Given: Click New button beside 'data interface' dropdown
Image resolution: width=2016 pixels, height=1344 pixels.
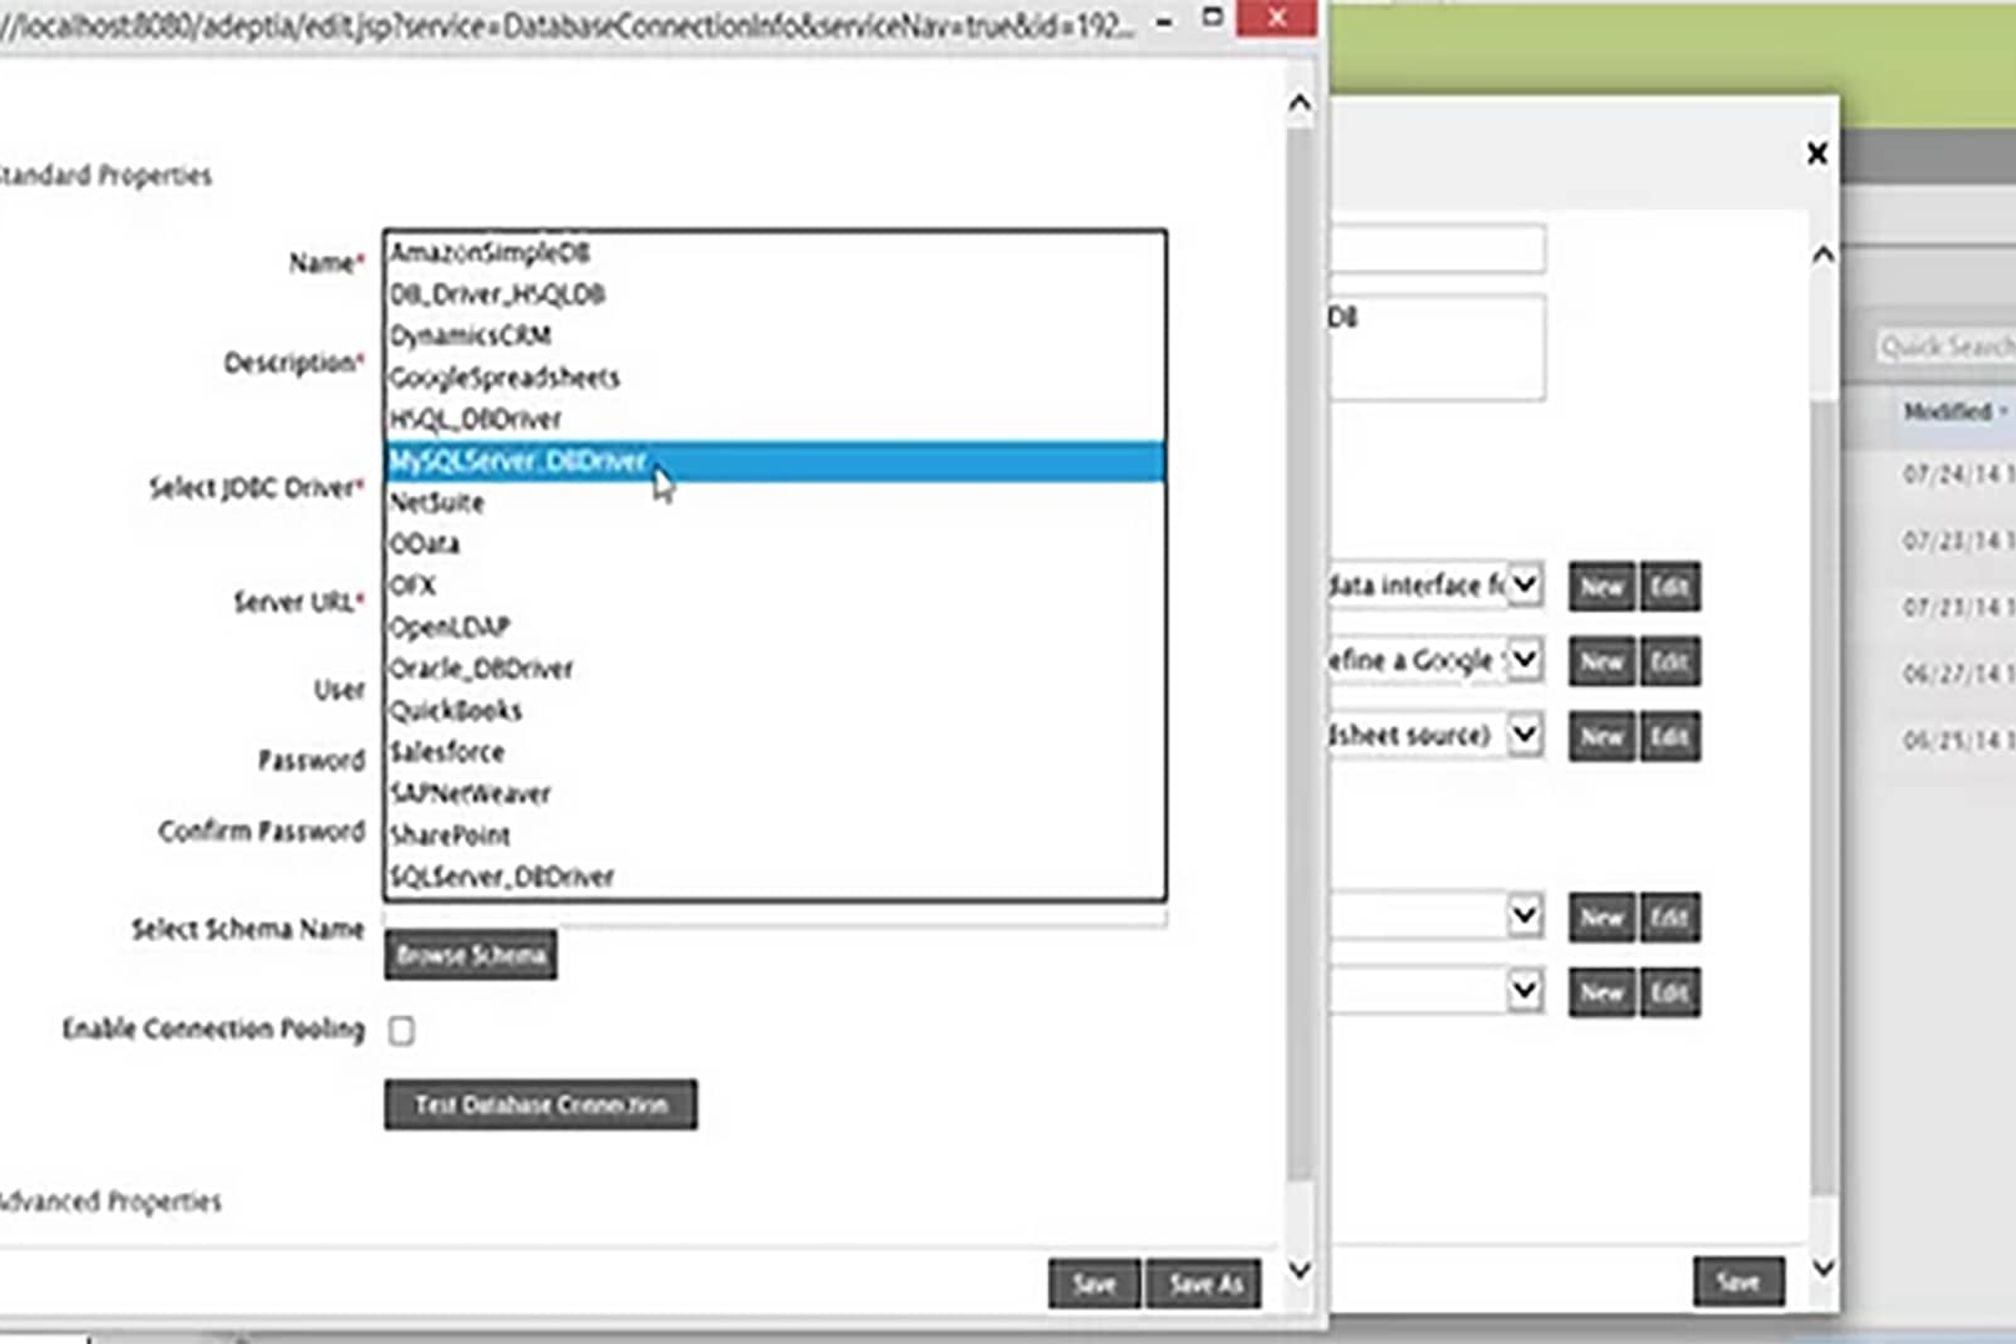Looking at the screenshot, I should pyautogui.click(x=1601, y=587).
